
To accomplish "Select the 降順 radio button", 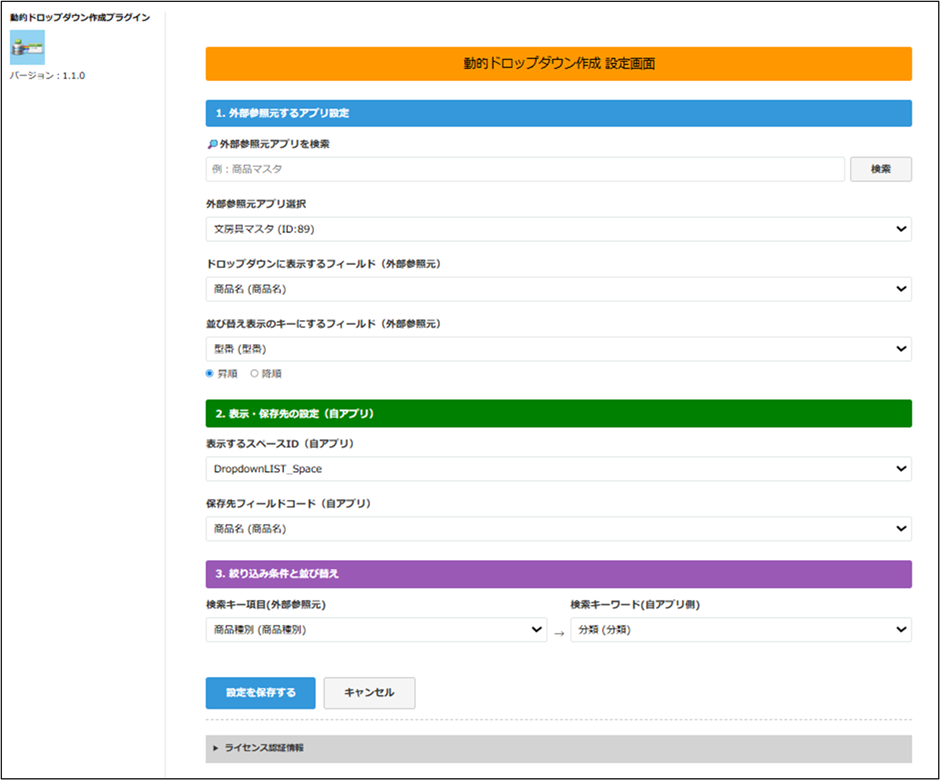I will (254, 373).
